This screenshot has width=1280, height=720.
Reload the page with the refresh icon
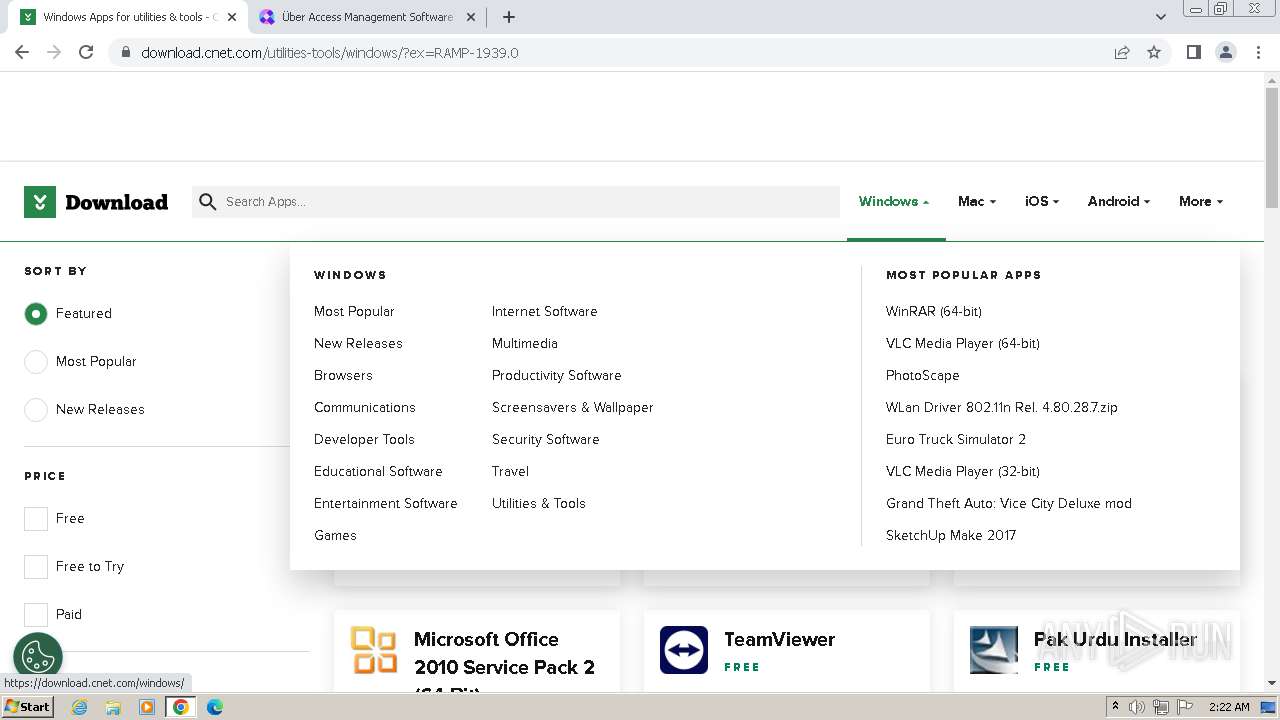pos(86,52)
